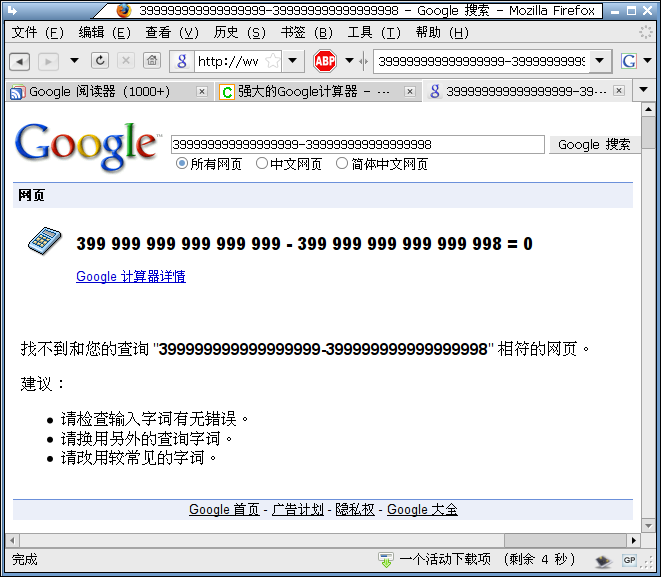Click the green C icon on 强大的Google计算器 tab

pos(227,92)
